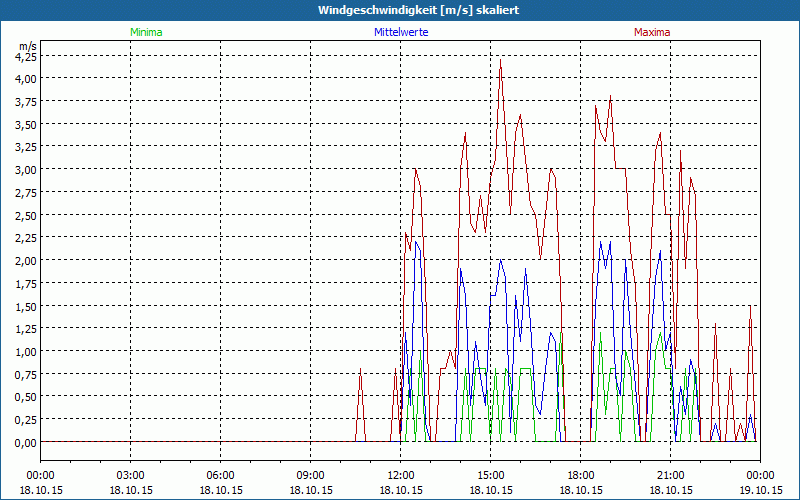Click the 15:00 time axis label
The height and width of the screenshot is (500, 800).
click(x=491, y=476)
